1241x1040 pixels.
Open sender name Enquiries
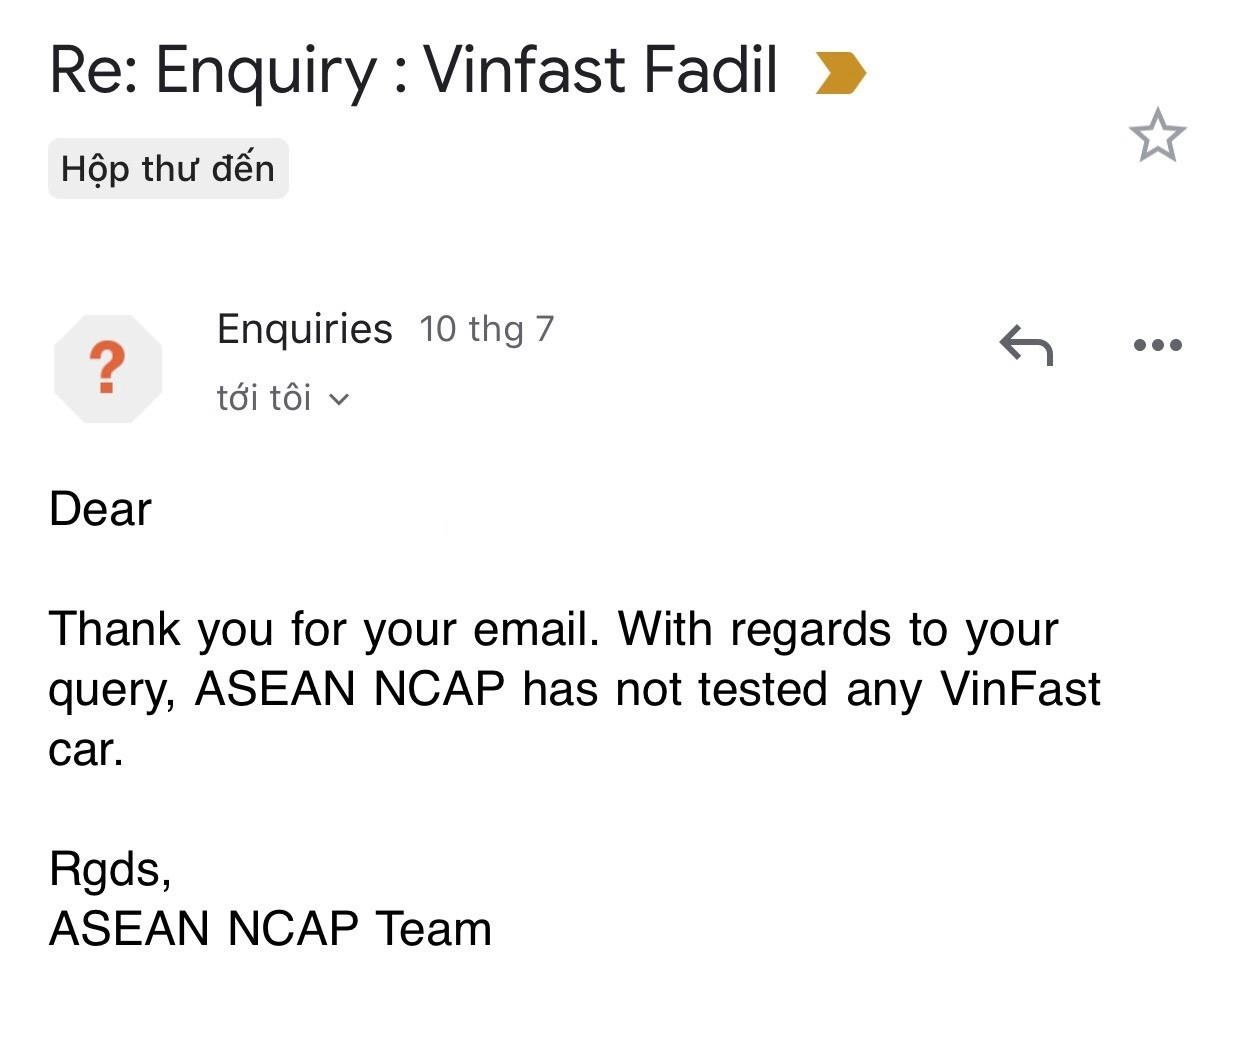click(x=304, y=329)
